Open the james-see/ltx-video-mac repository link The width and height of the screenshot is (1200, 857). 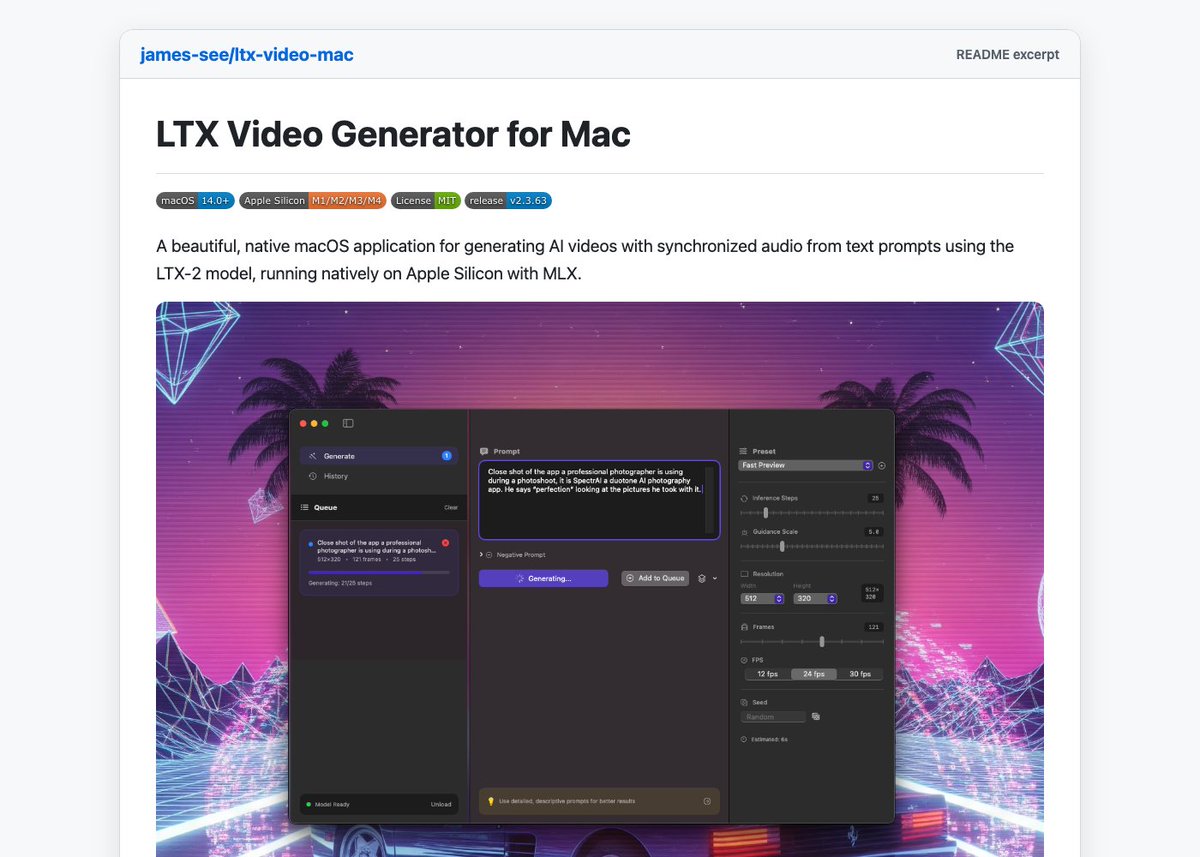[x=247, y=54]
